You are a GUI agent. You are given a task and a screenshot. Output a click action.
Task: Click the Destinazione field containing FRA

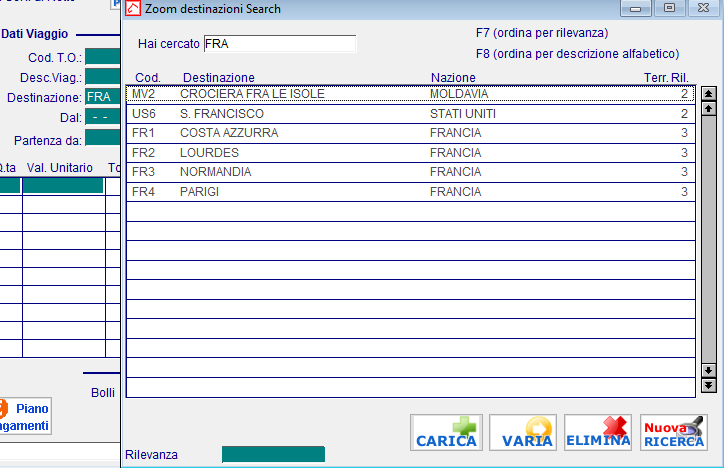pyautogui.click(x=103, y=97)
